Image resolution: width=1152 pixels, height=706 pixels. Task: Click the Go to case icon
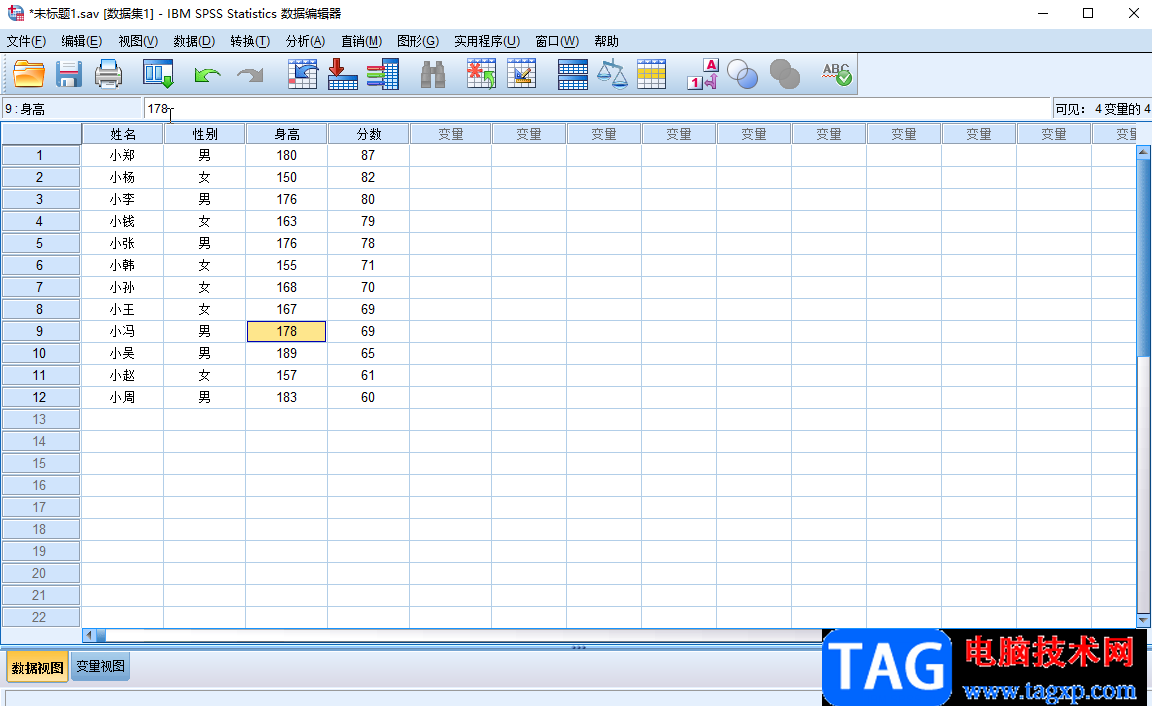(x=302, y=74)
